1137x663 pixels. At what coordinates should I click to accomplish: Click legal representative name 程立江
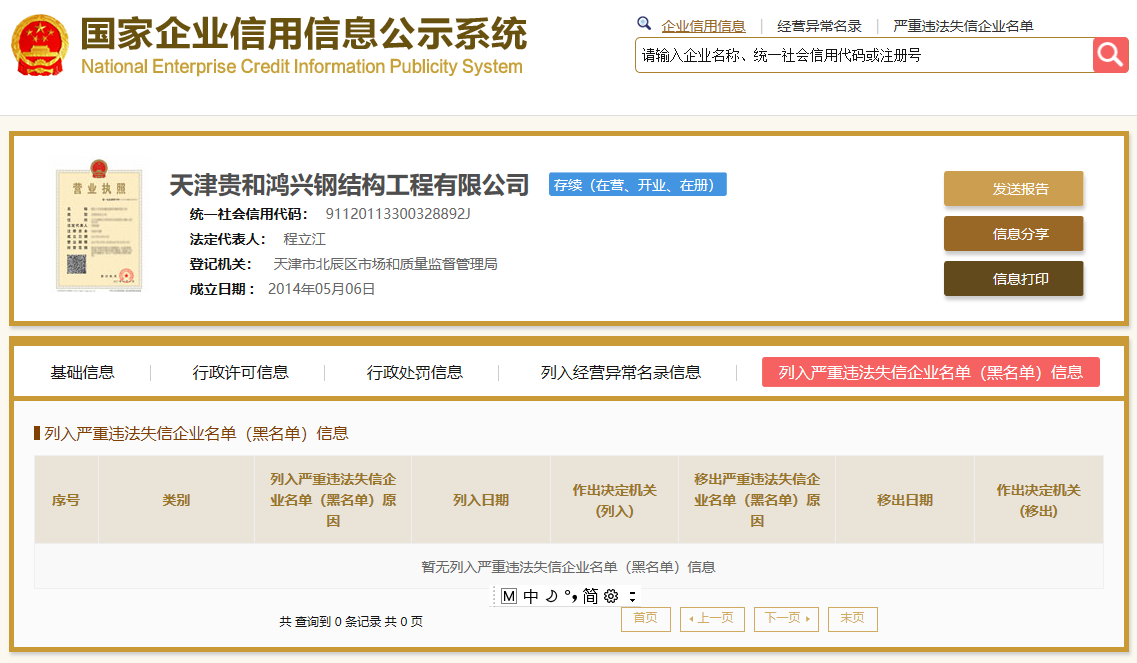[x=304, y=239]
